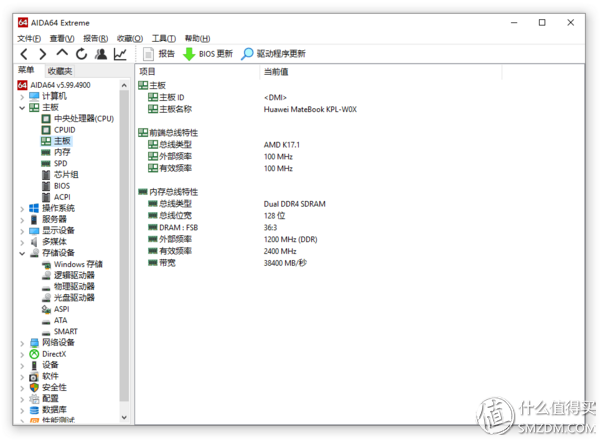
Task: Expand the 操作系统 tree node
Action: tap(22, 209)
